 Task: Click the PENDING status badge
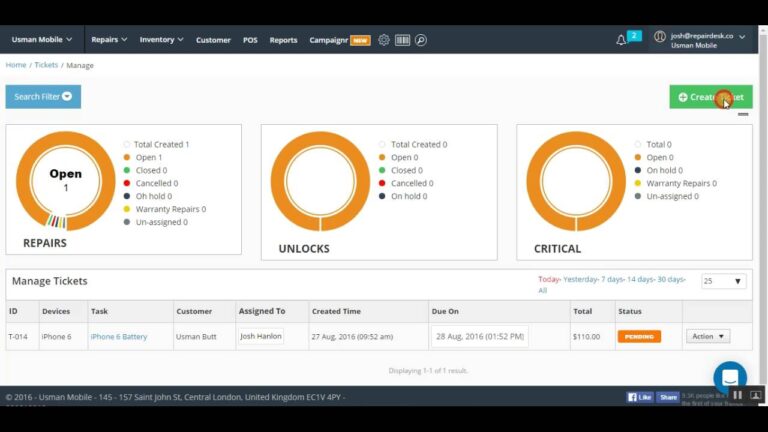click(639, 336)
